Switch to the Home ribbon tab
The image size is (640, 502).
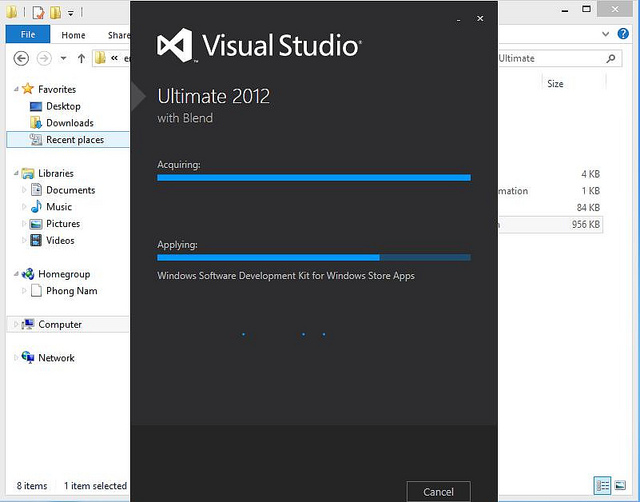coord(73,35)
